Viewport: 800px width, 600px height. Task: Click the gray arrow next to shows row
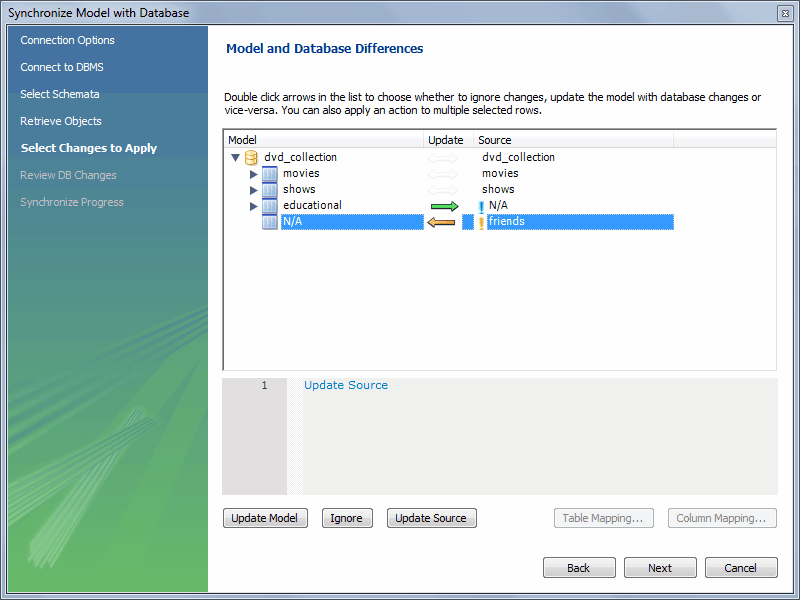click(x=444, y=189)
